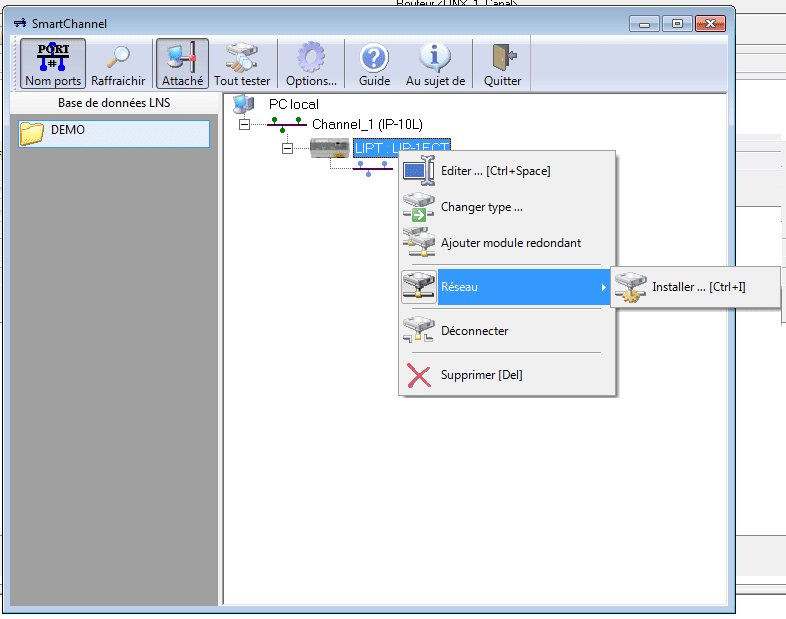Select the PC local tree node

click(293, 104)
